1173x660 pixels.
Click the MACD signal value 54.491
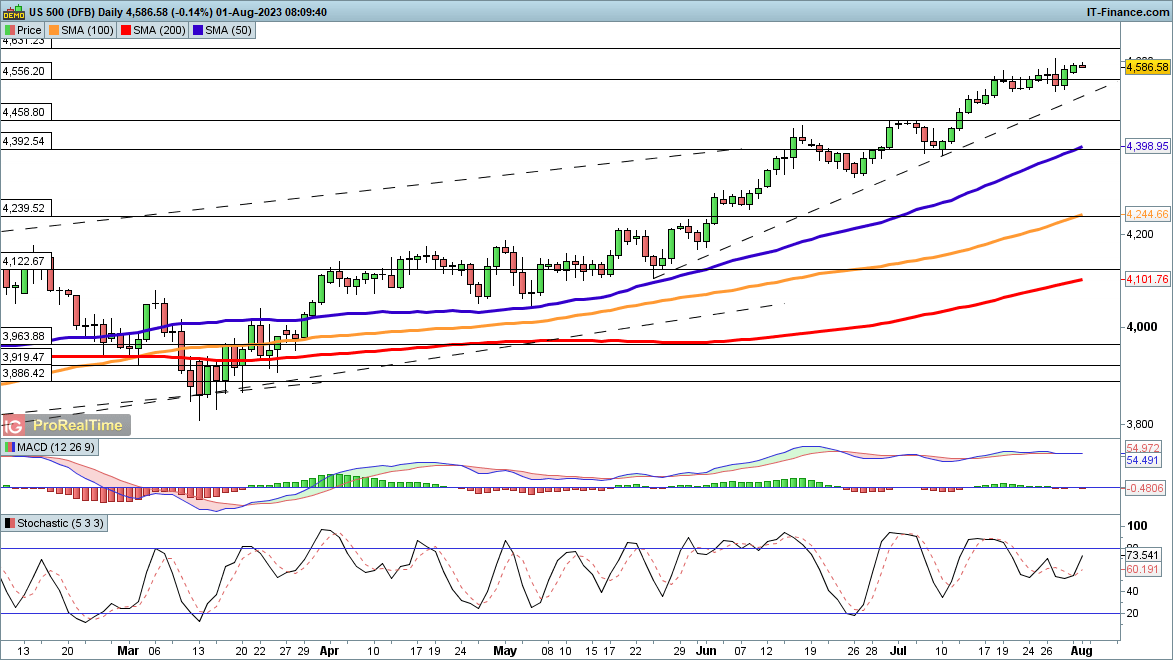(1142, 461)
